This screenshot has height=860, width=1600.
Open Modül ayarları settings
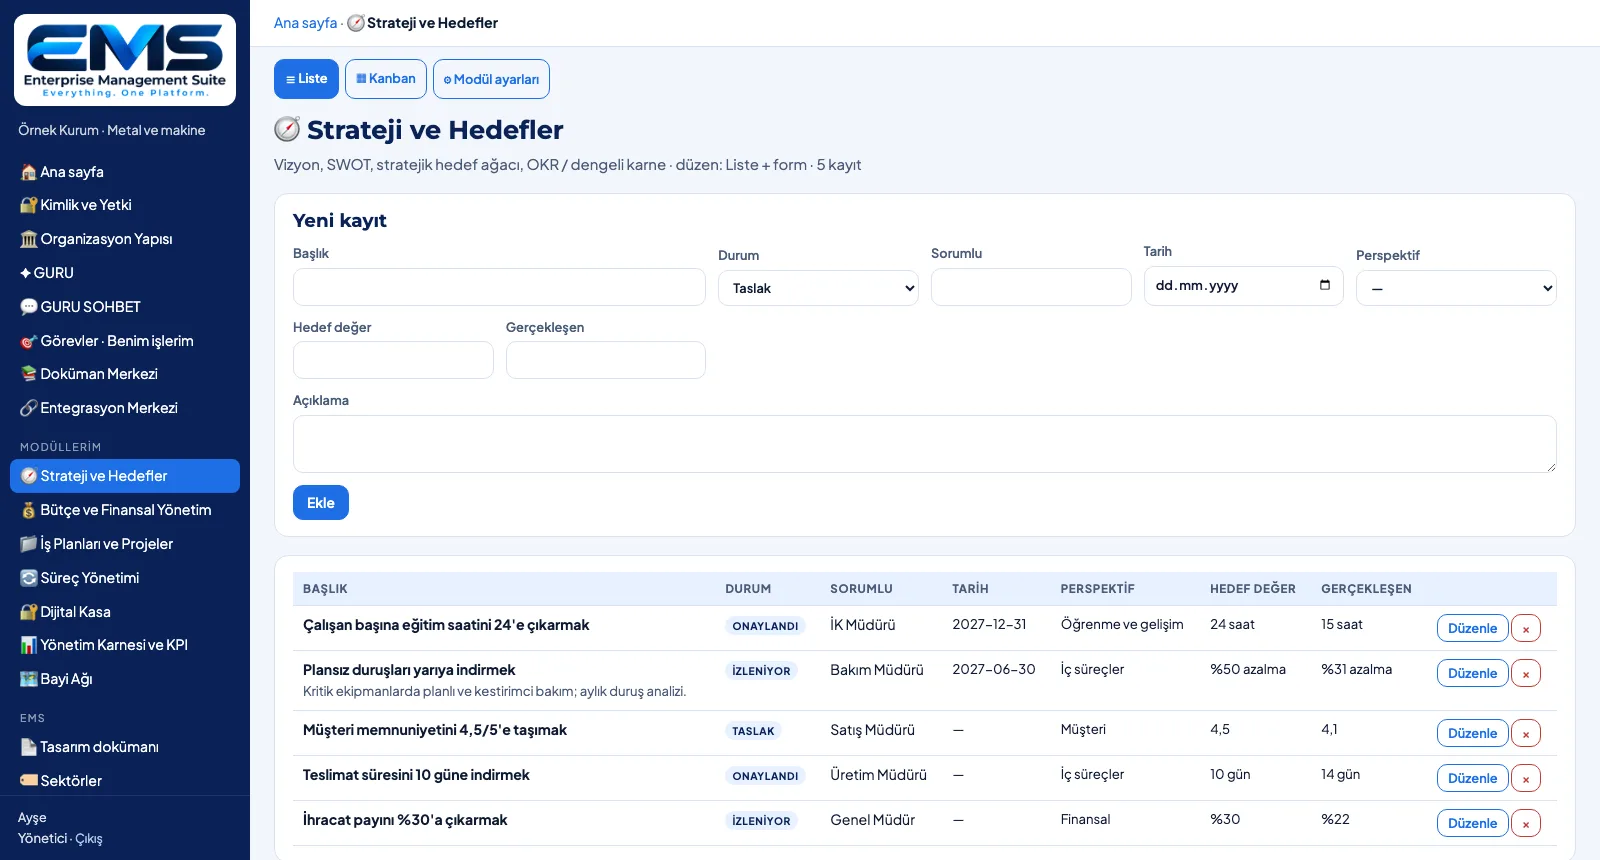[x=491, y=79]
